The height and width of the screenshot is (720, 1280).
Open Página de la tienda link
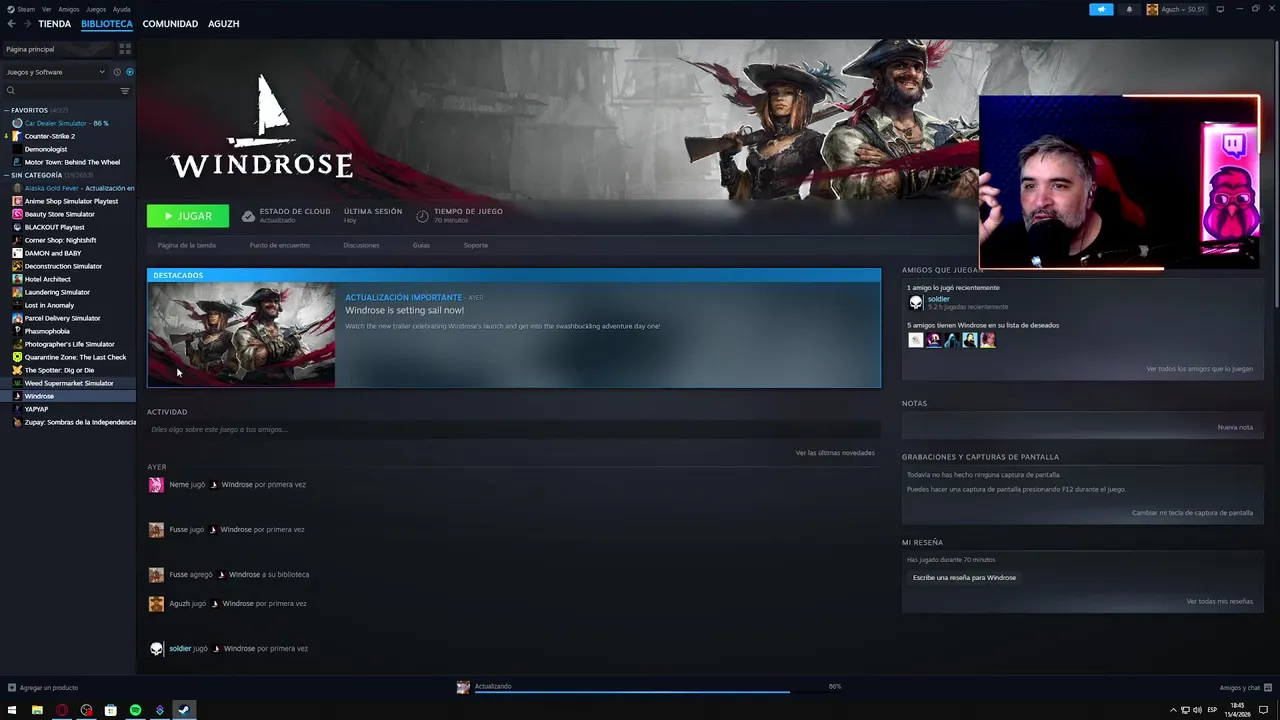[x=187, y=245]
